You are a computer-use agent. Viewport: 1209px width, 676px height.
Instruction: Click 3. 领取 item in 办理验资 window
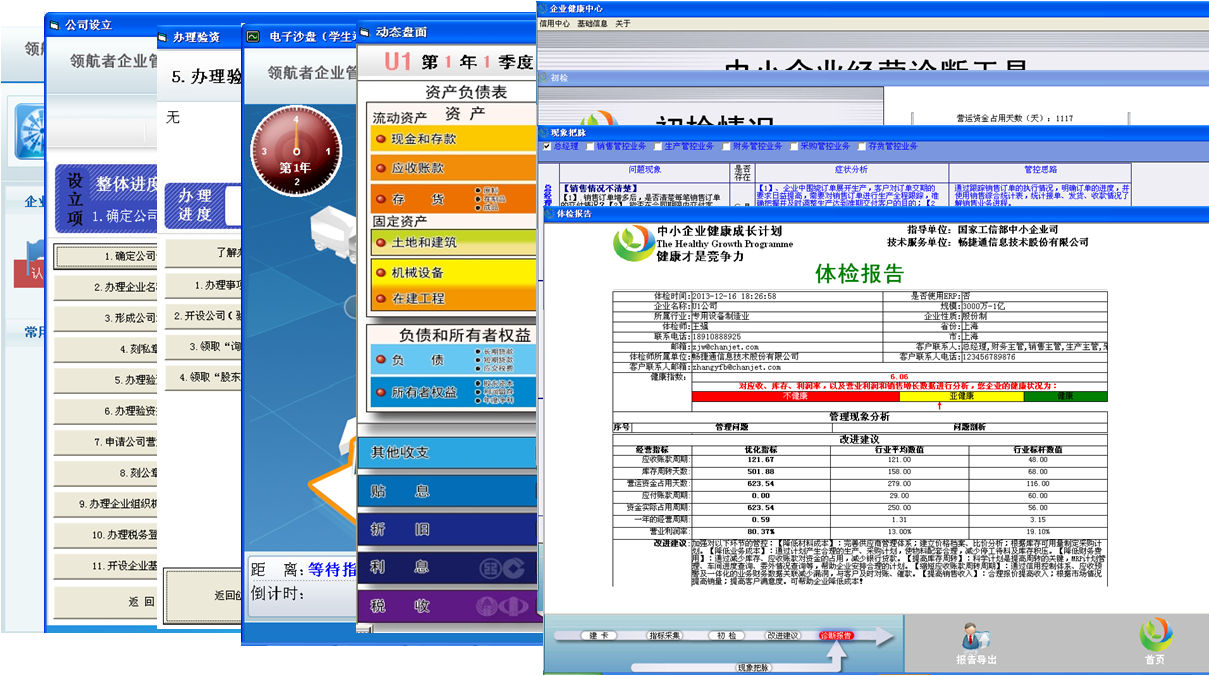(x=203, y=346)
